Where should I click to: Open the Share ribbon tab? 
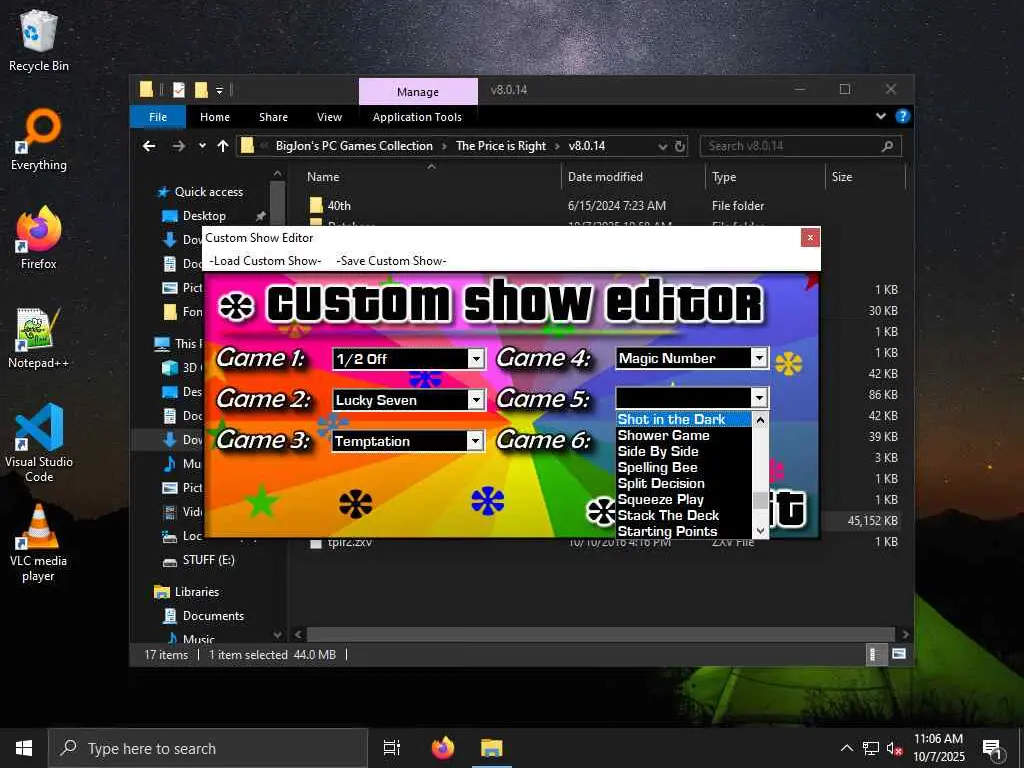(x=273, y=117)
